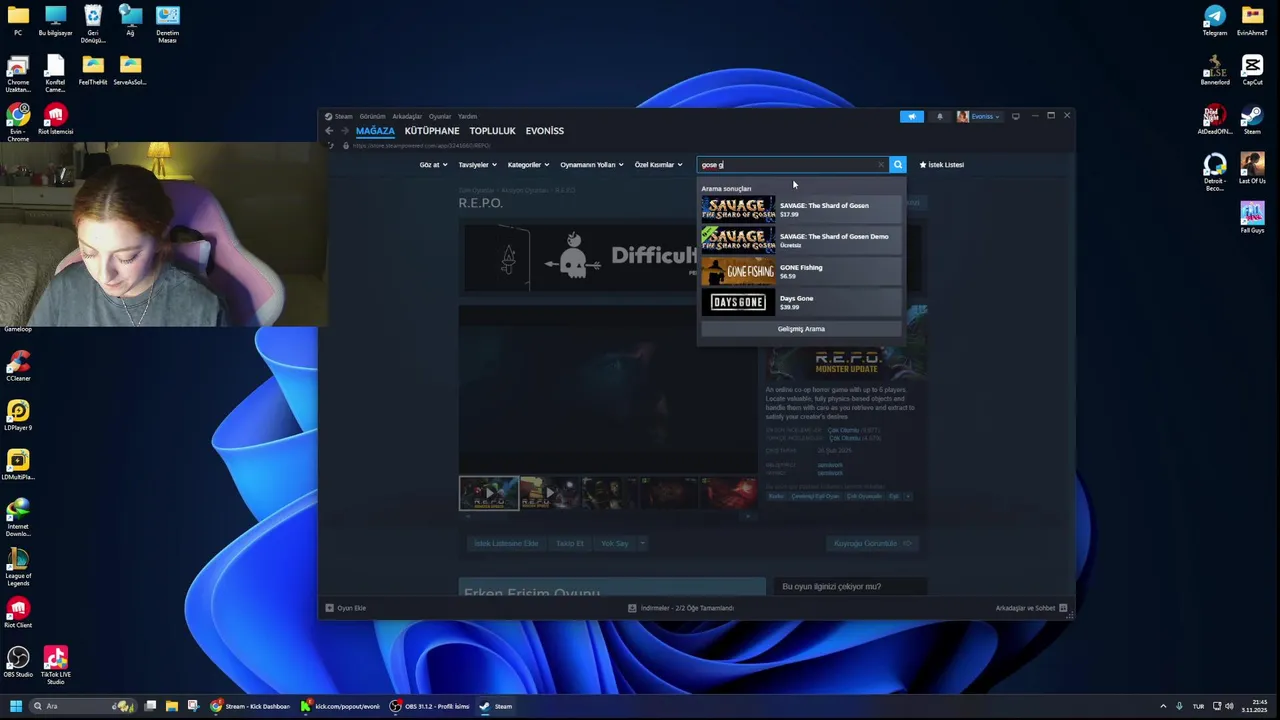Open File Explorer from the taskbar
This screenshot has height=720, width=1280.
point(171,706)
